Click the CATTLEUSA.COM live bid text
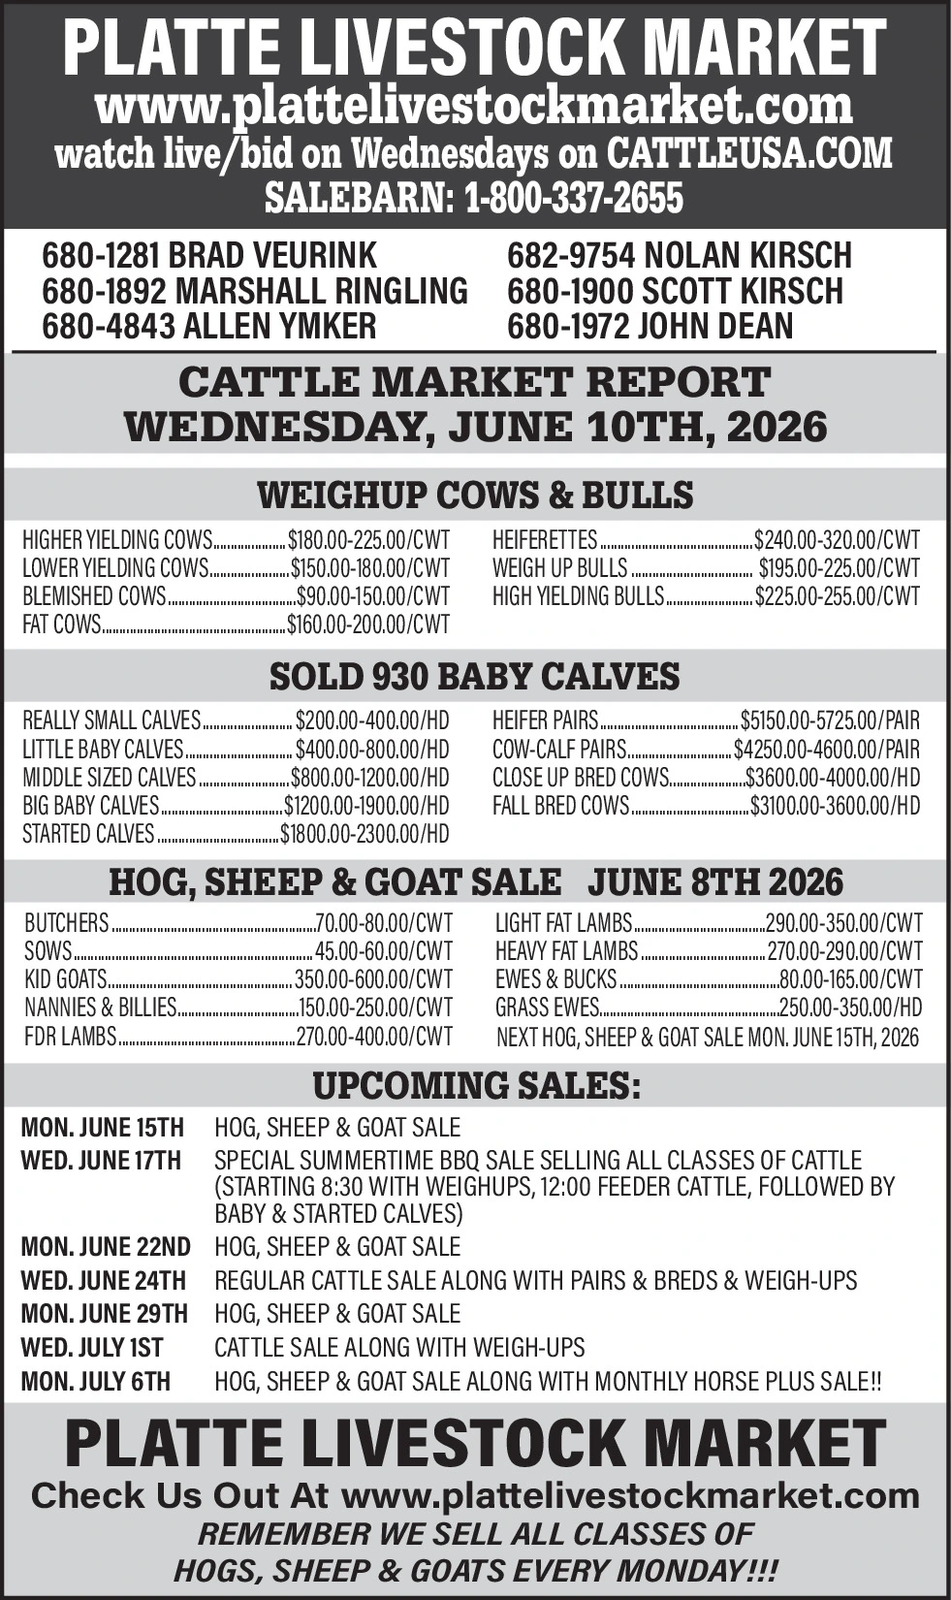The width and height of the screenshot is (951, 1600). pyautogui.click(x=748, y=155)
